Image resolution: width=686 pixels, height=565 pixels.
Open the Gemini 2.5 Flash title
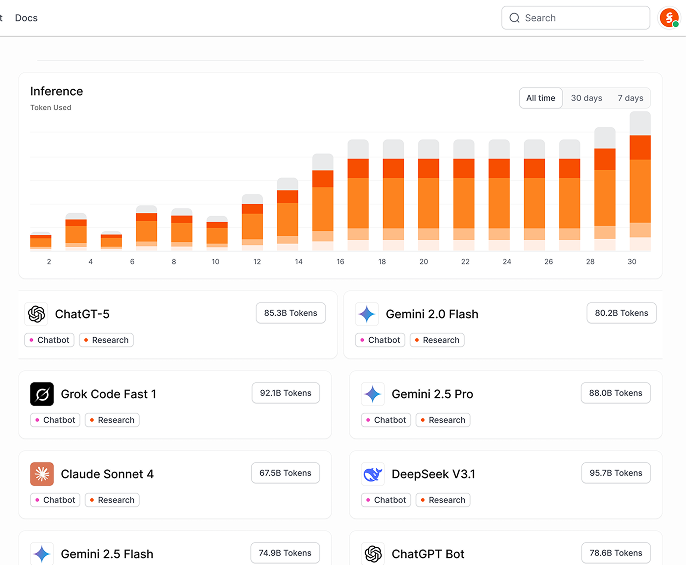(x=107, y=554)
